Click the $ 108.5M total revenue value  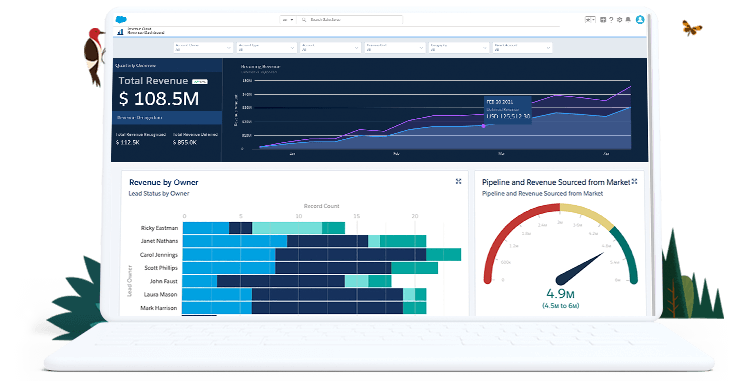pyautogui.click(x=159, y=99)
